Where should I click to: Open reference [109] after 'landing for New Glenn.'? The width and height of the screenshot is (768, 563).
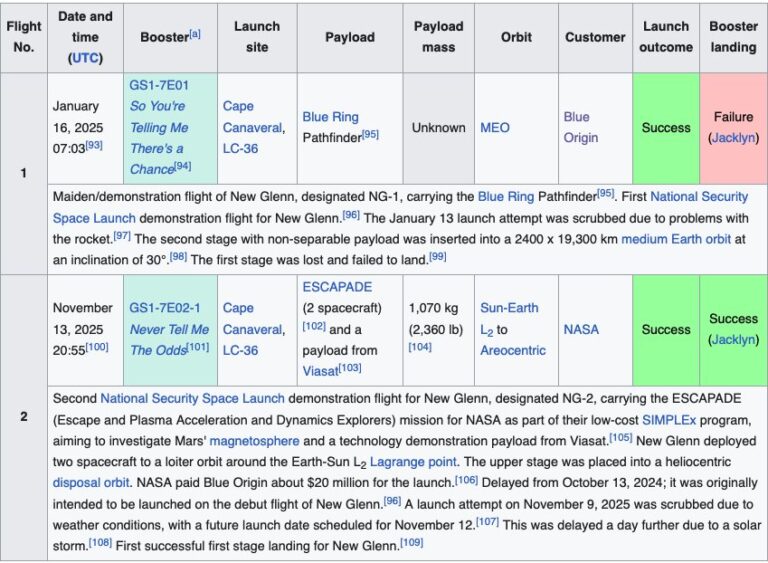412,543
